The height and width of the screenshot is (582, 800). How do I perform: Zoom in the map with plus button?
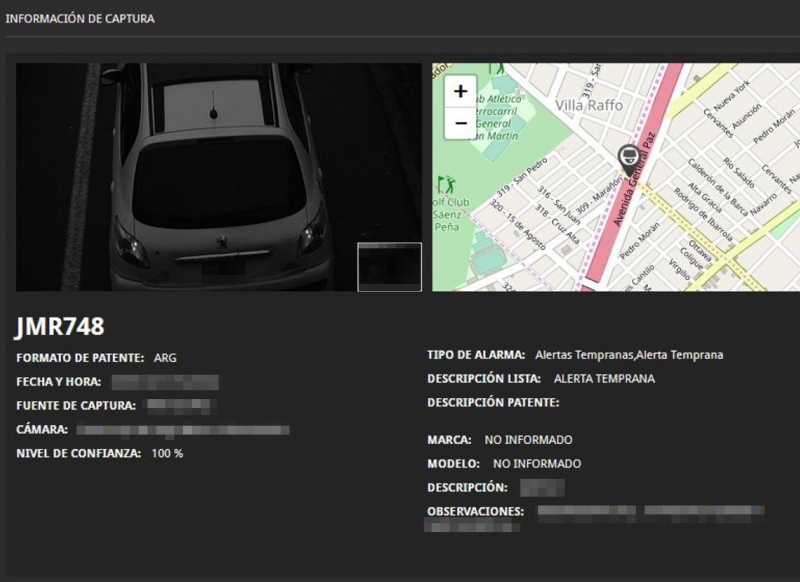(x=460, y=91)
